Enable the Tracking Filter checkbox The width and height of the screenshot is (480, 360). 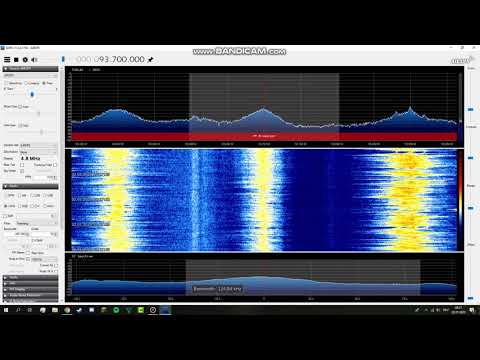coord(55,165)
